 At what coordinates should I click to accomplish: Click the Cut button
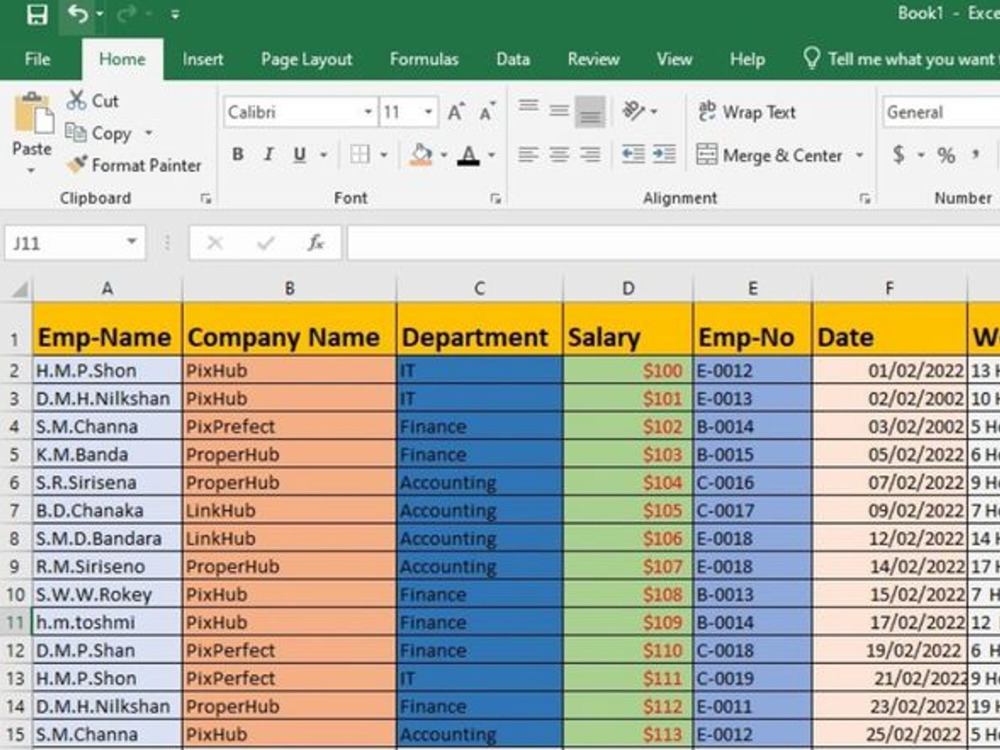93,101
